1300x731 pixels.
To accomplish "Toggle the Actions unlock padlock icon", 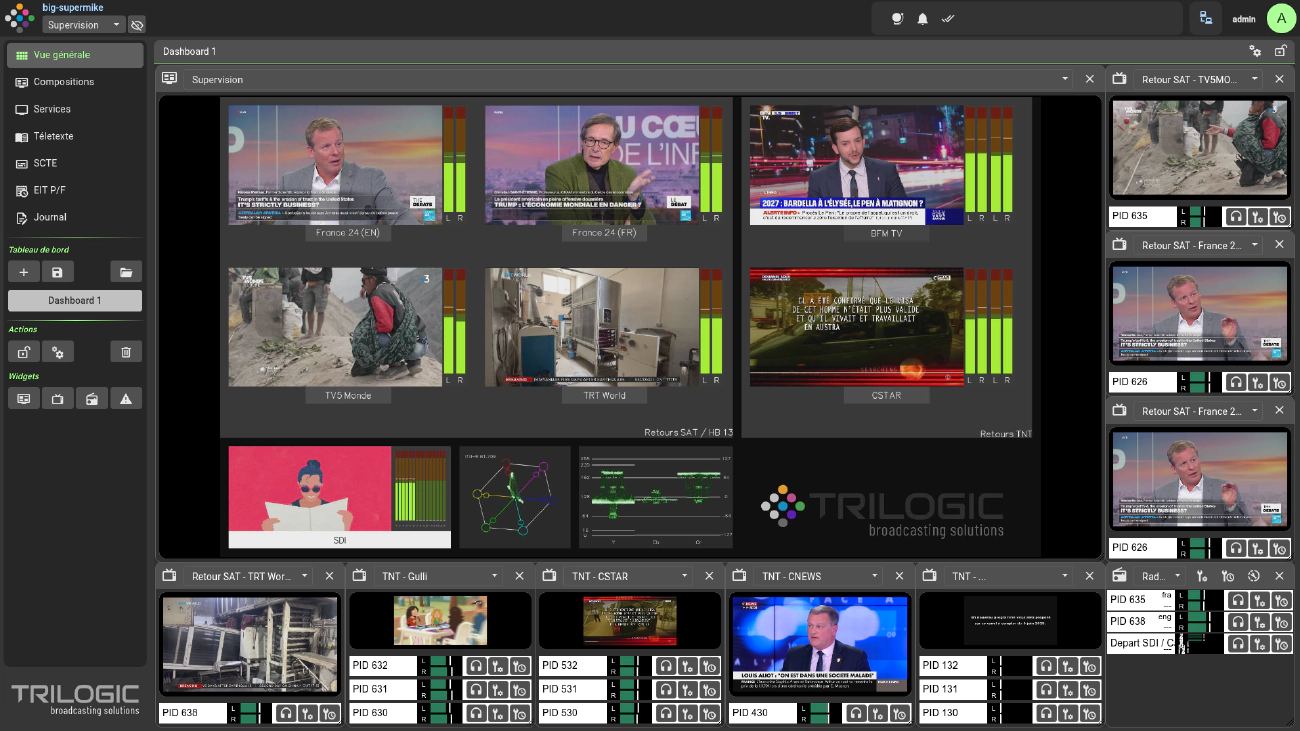I will coord(24,352).
